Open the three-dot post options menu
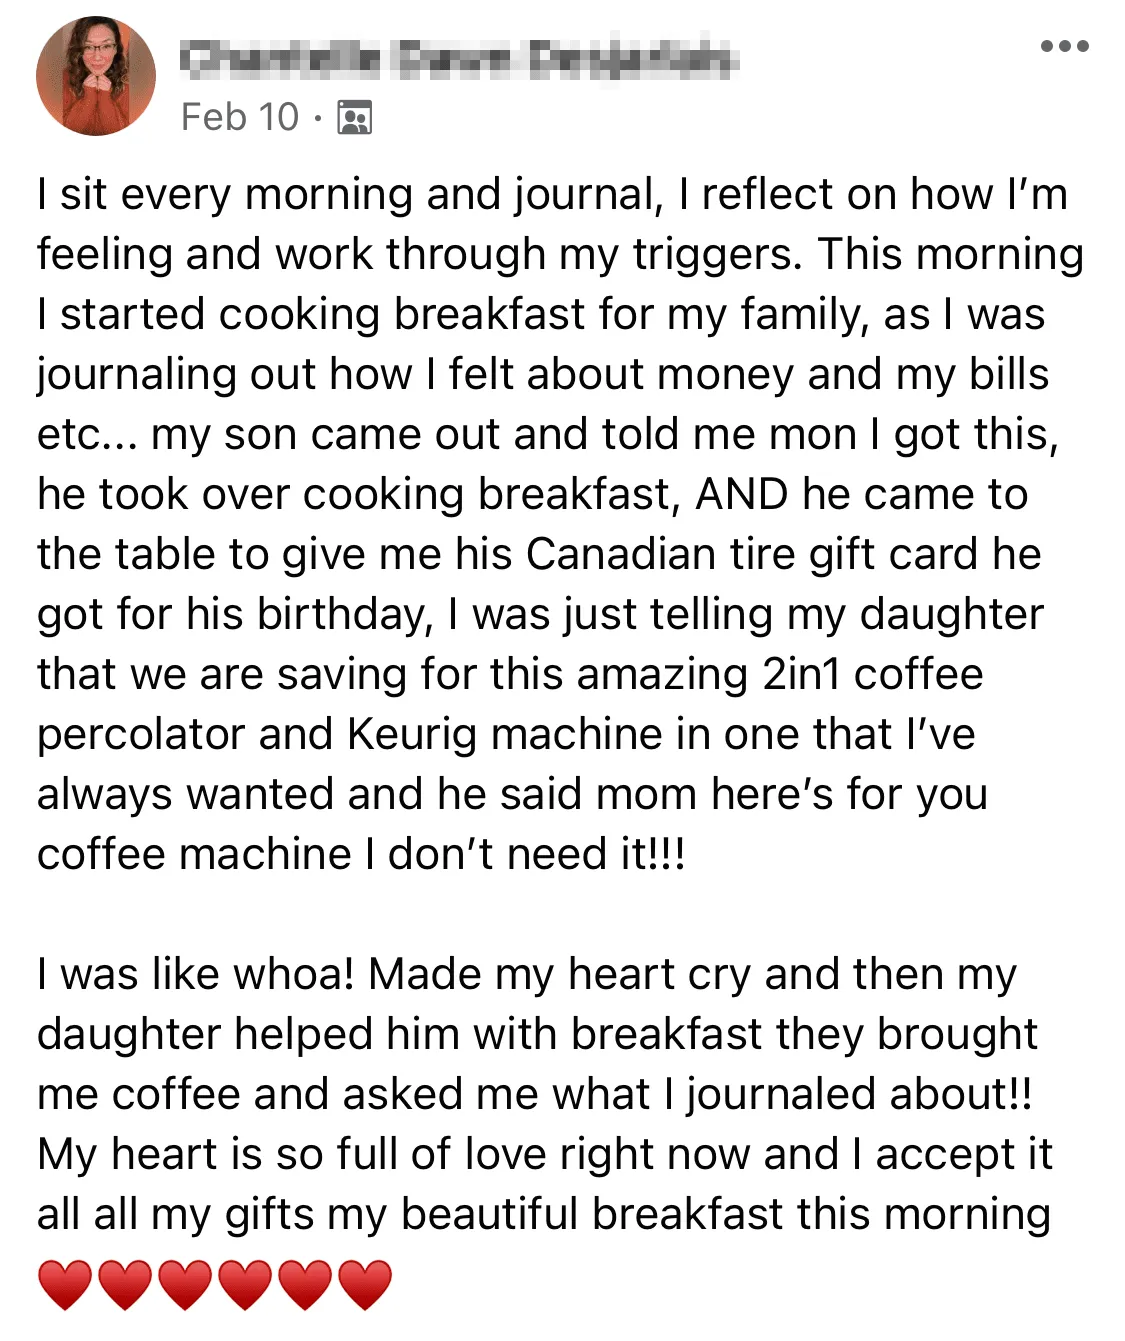This screenshot has width=1125, height=1341. coord(1064,46)
